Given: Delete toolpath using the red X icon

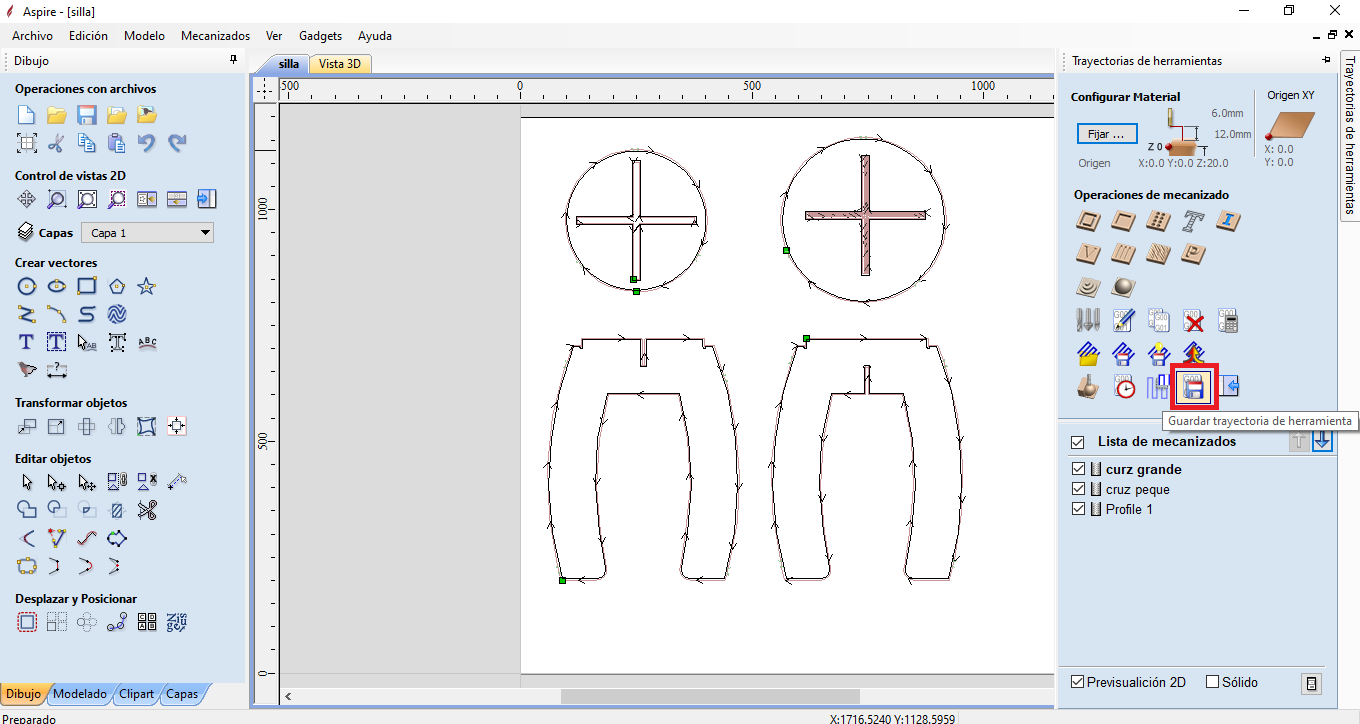Looking at the screenshot, I should [1193, 321].
